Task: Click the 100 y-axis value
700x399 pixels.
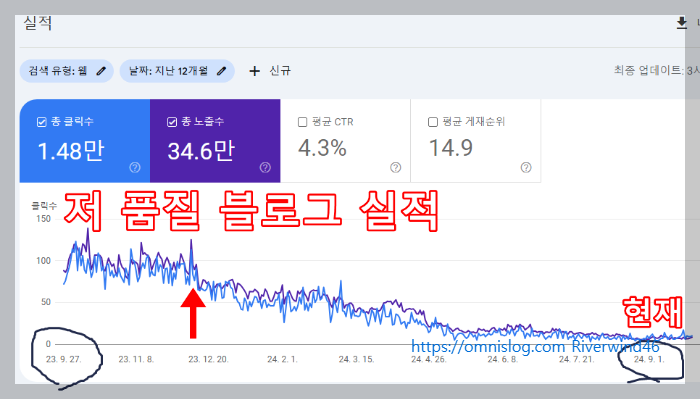Action: (43, 260)
